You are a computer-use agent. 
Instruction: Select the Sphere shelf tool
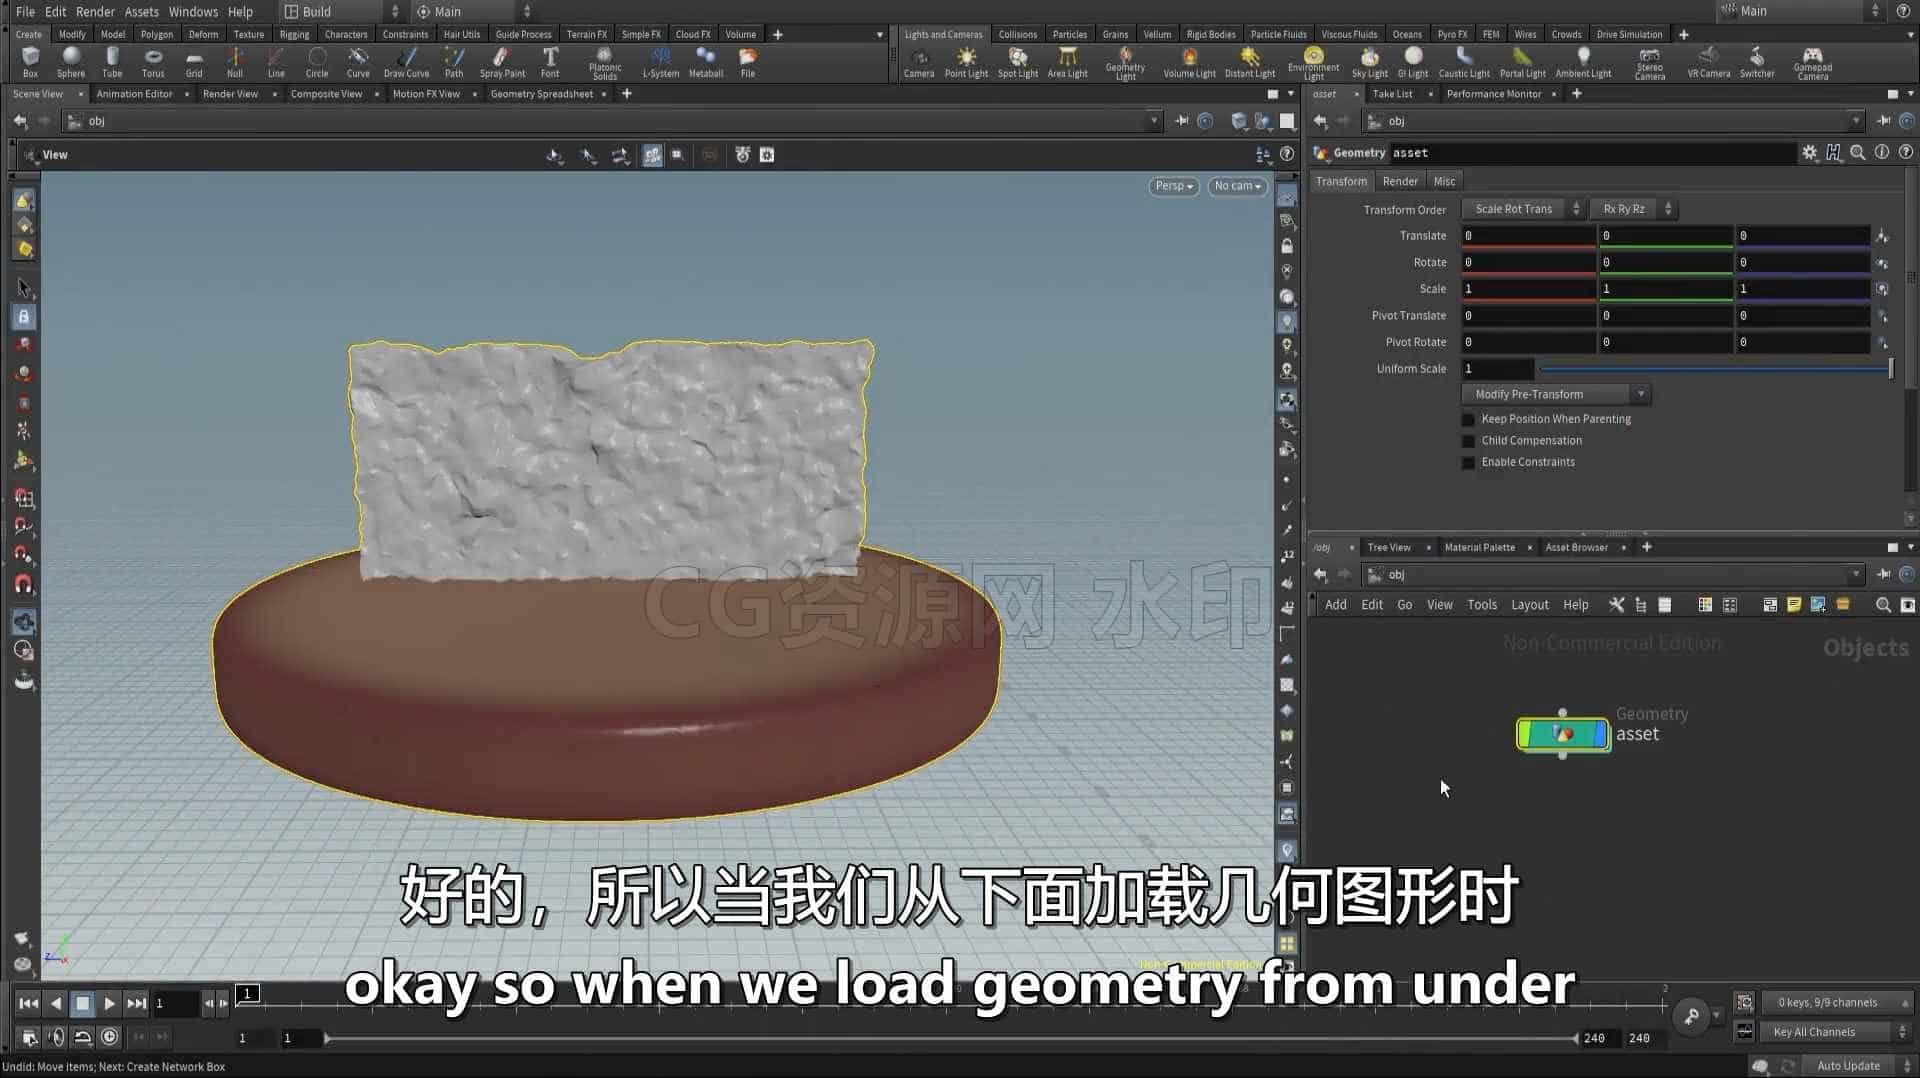tap(71, 62)
